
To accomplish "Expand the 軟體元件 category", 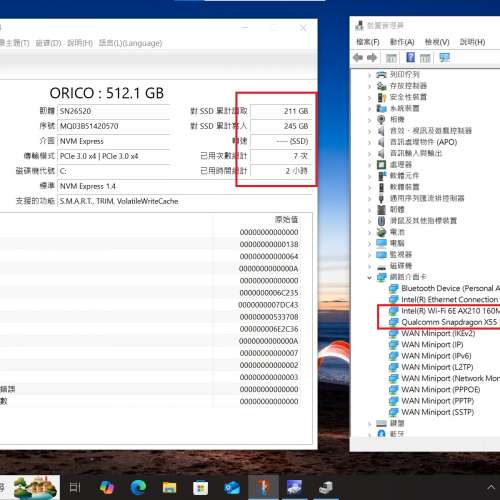I will point(369,176).
